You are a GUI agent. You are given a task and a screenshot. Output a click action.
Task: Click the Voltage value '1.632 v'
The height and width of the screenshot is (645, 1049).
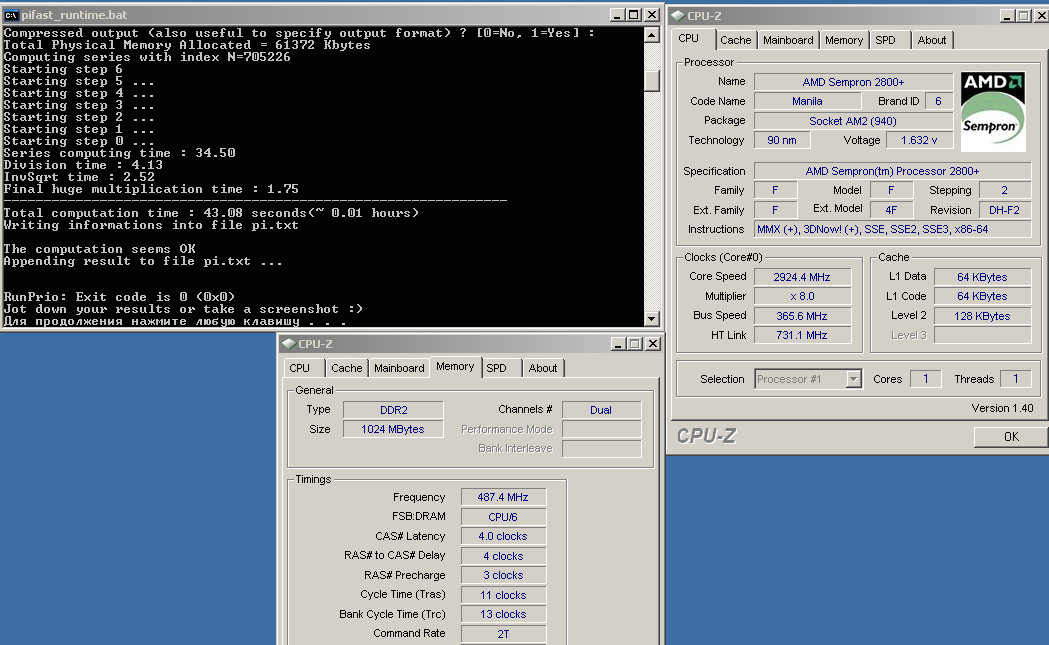coord(919,141)
